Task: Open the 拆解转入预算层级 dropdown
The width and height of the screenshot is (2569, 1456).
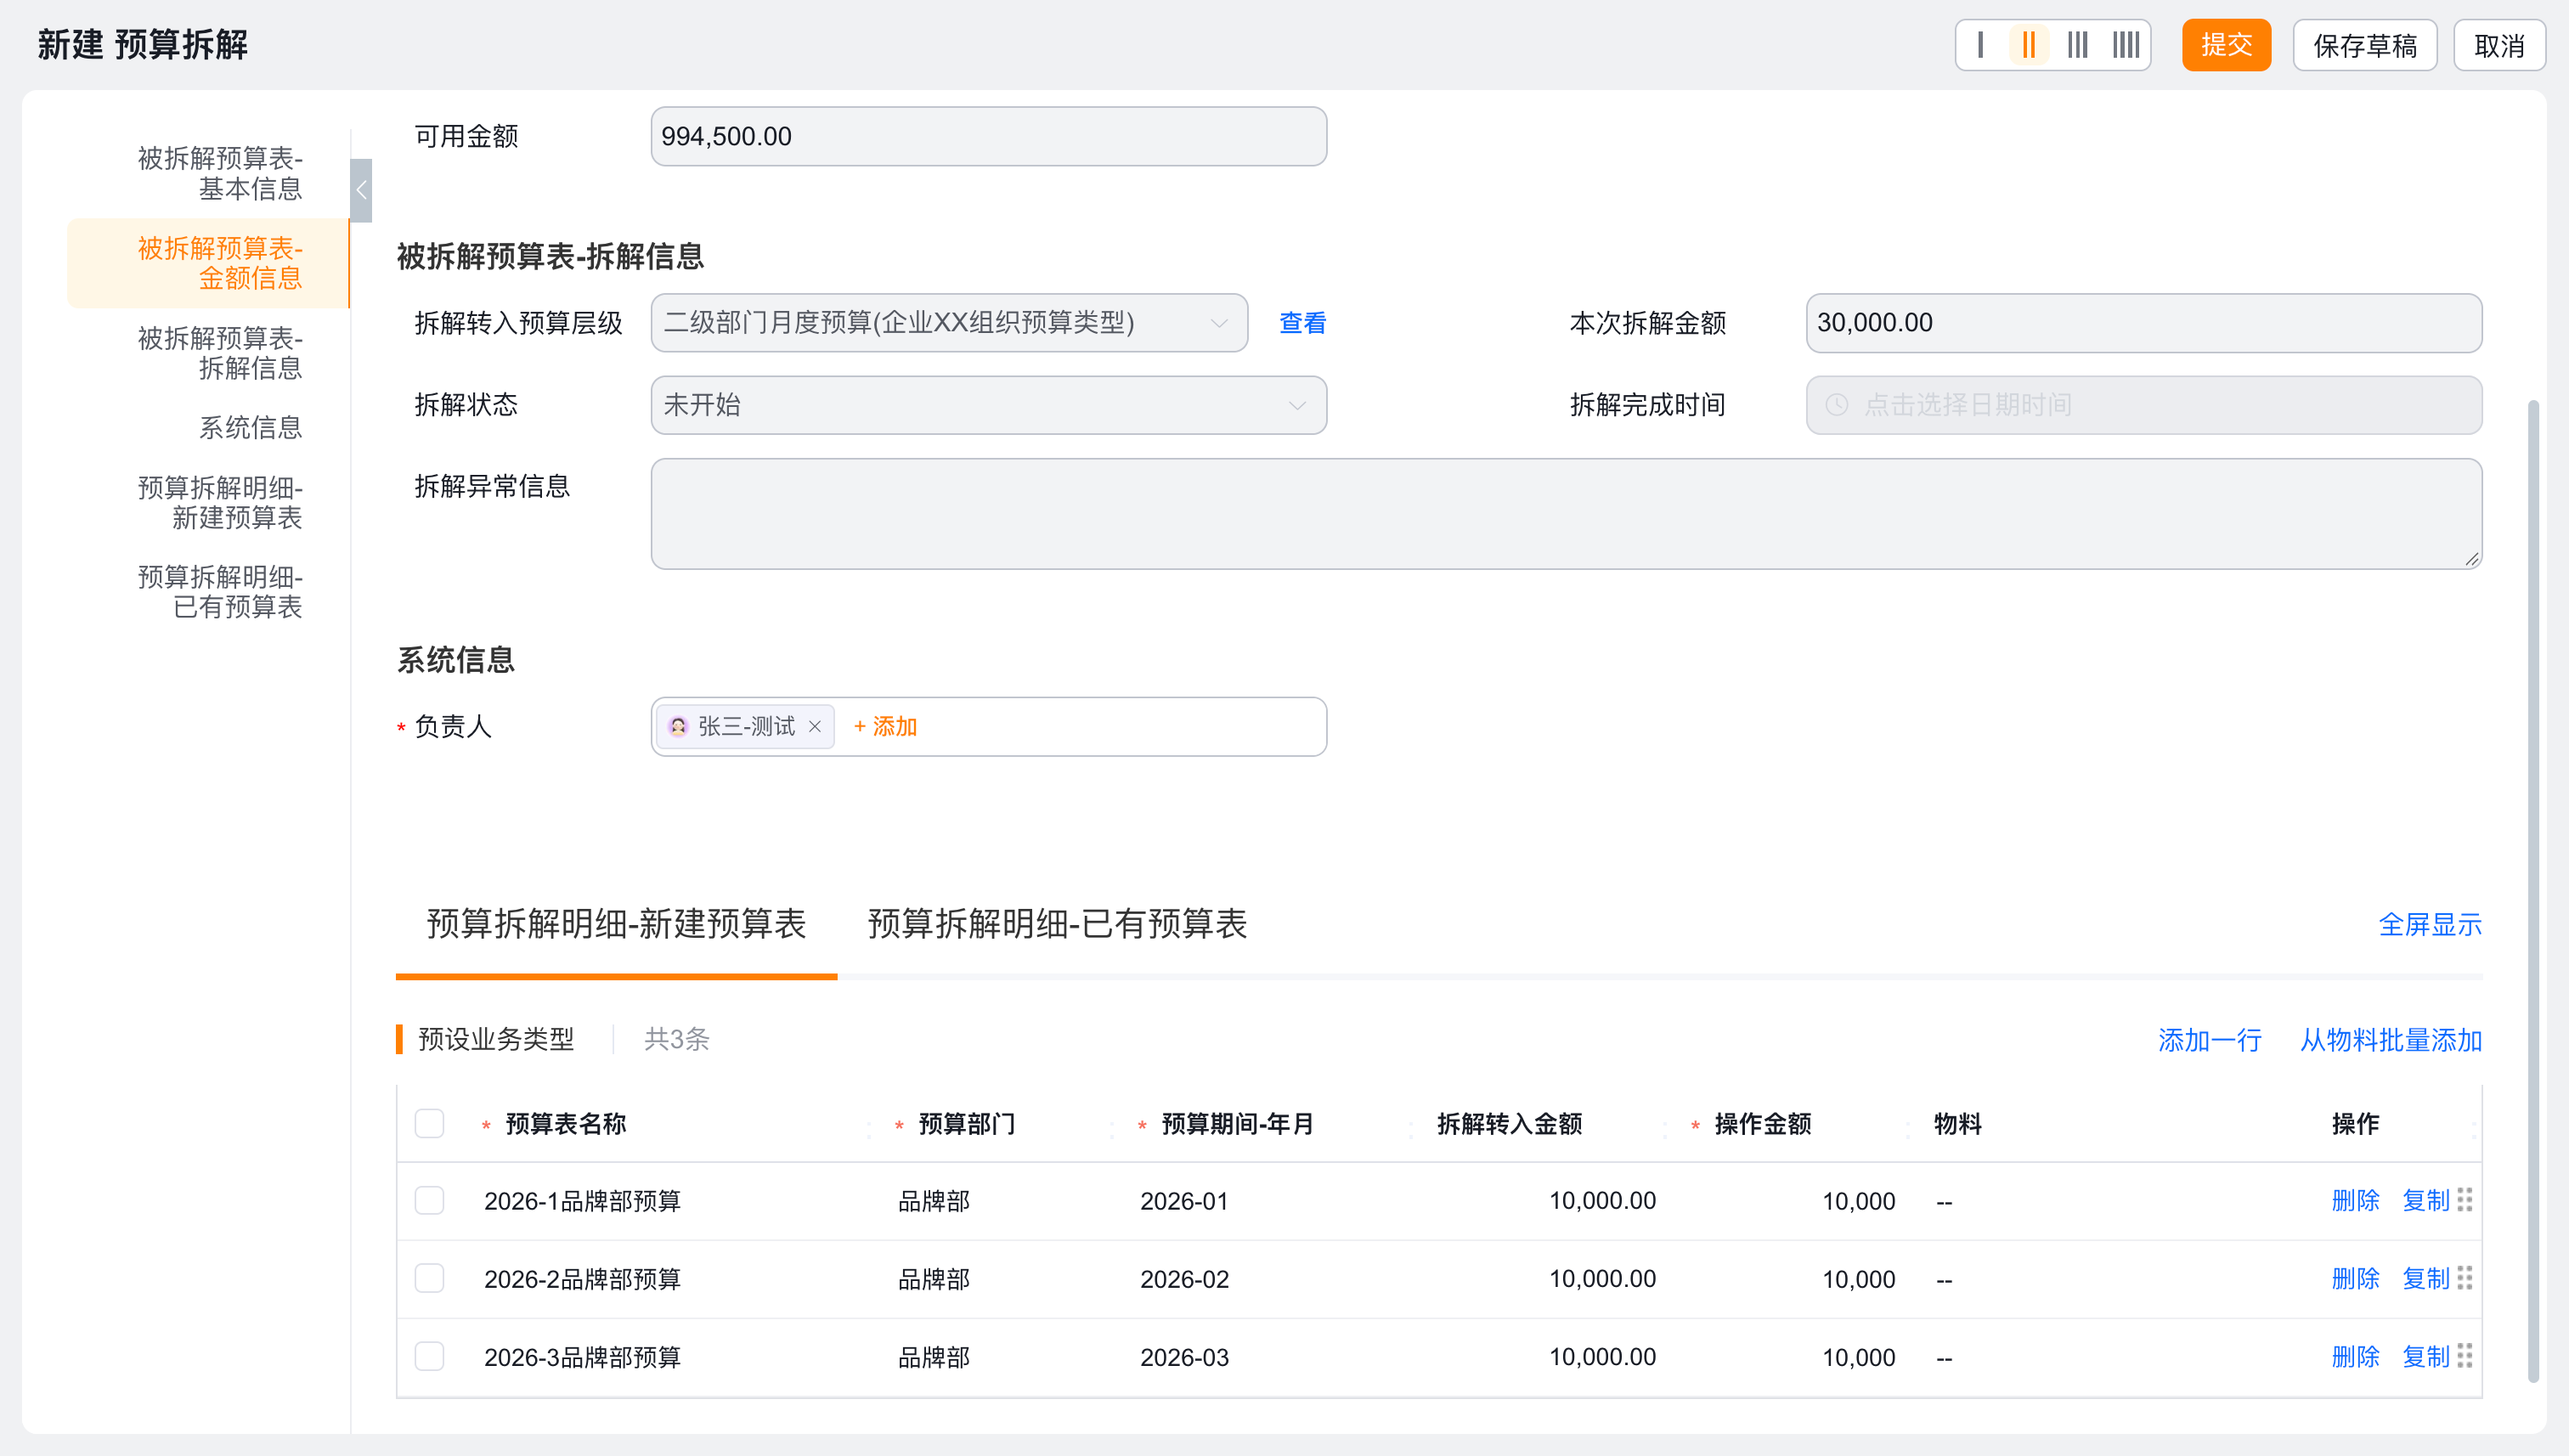Action: click(x=949, y=323)
